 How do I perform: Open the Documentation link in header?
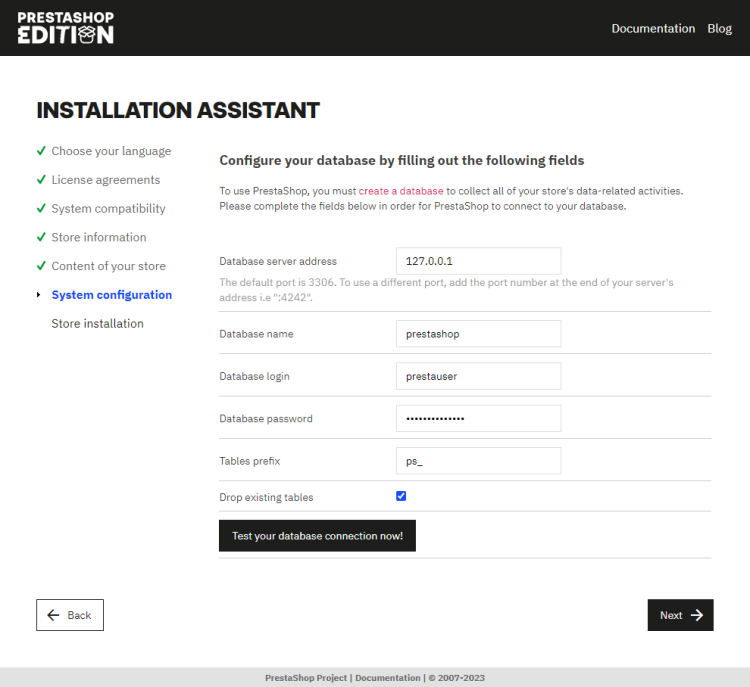[653, 29]
